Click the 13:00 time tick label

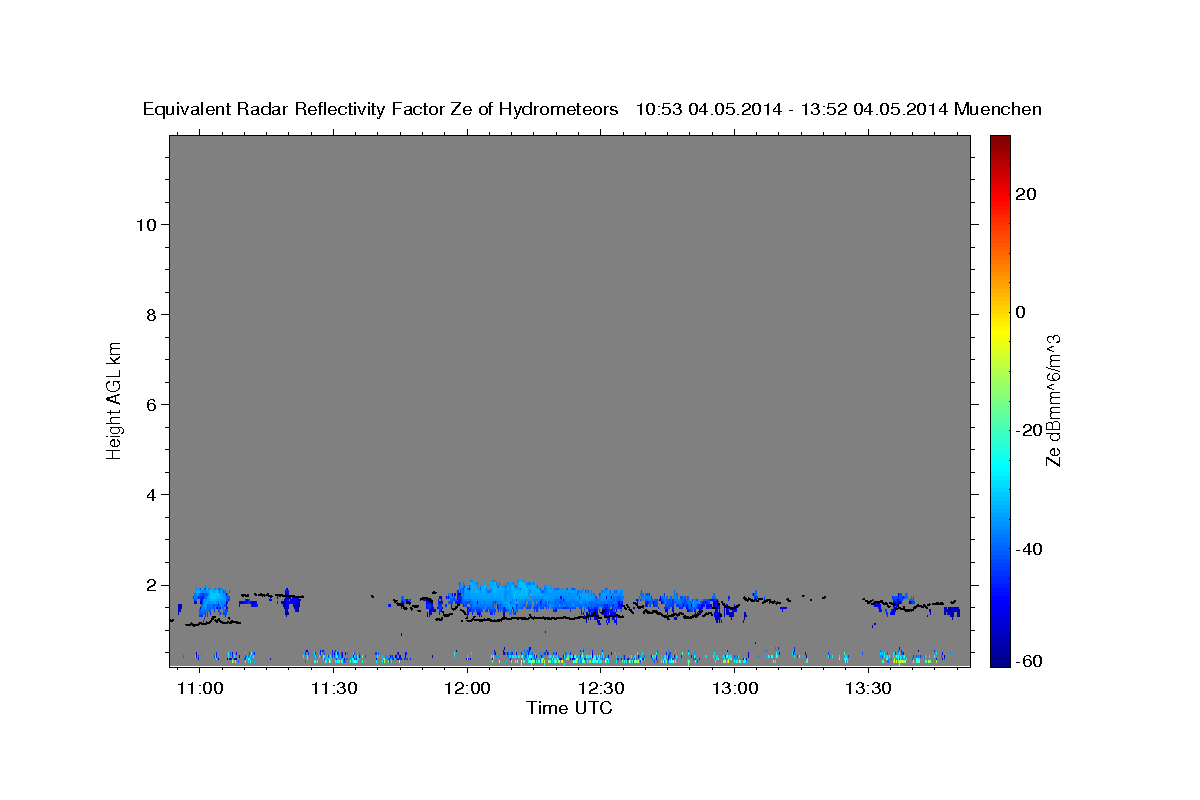(x=735, y=688)
